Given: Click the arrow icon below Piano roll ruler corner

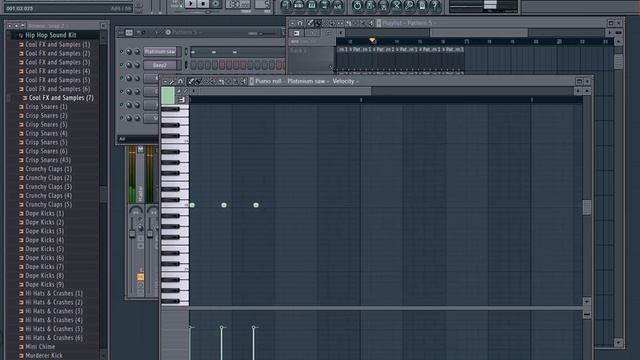Looking at the screenshot, I should 182,100.
